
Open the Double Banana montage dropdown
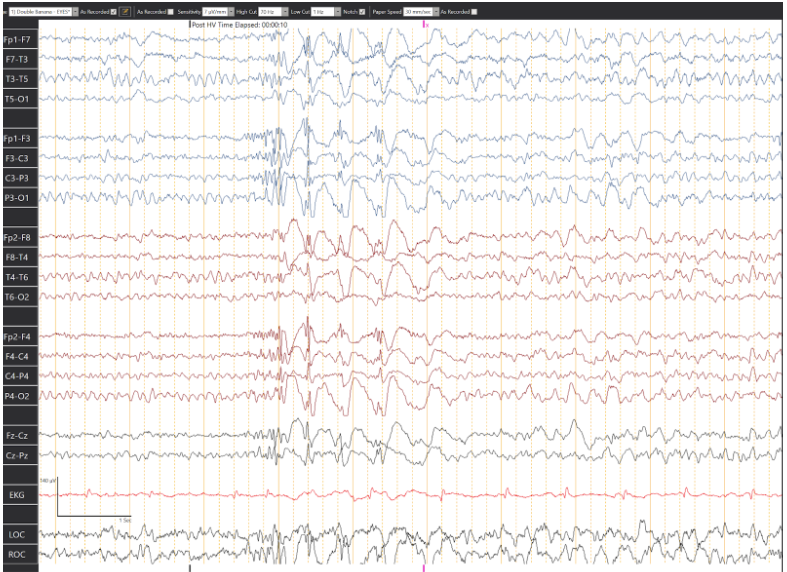(x=44, y=12)
